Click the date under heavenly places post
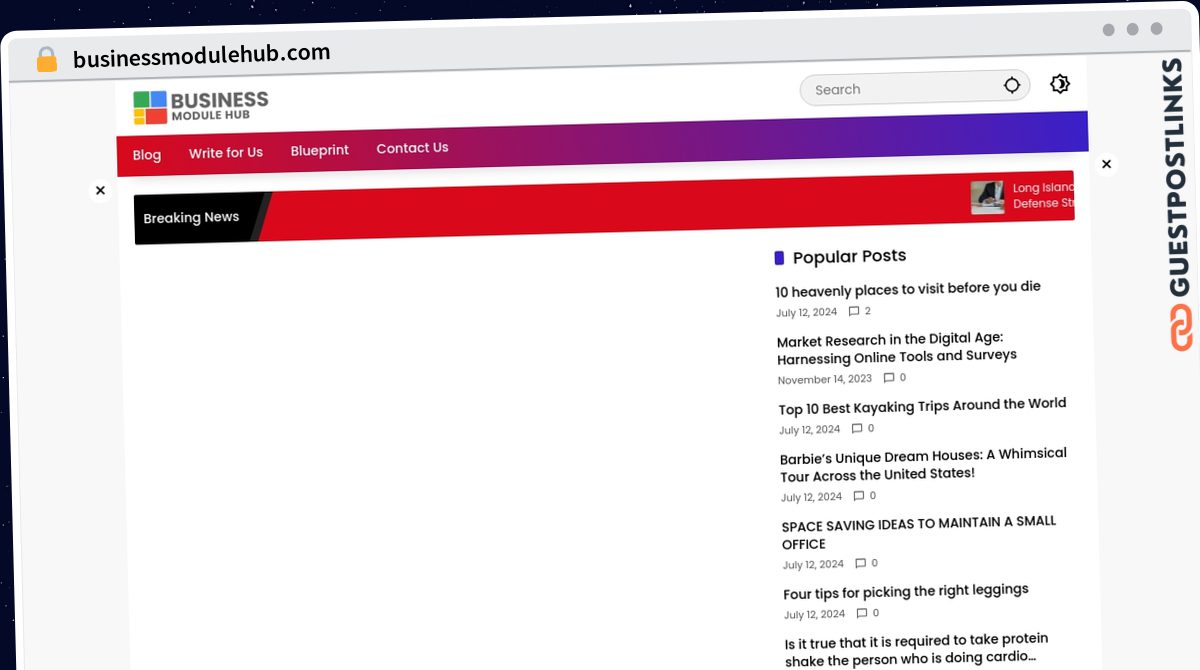The height and width of the screenshot is (670, 1200). [807, 313]
